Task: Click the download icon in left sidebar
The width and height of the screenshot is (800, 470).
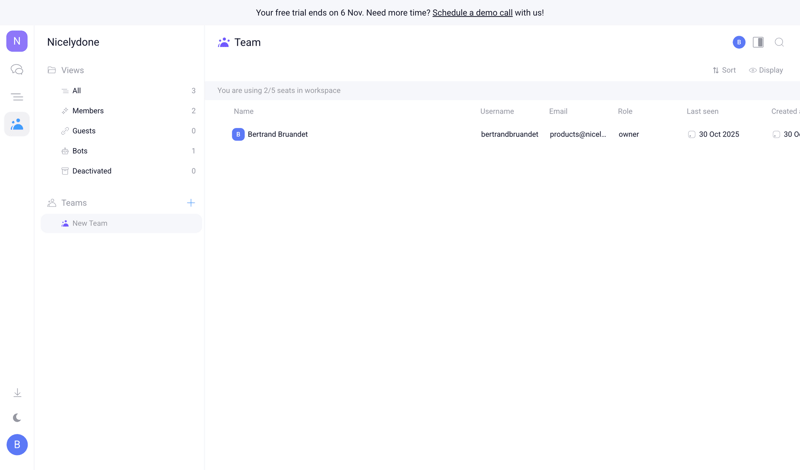Action: 17,393
